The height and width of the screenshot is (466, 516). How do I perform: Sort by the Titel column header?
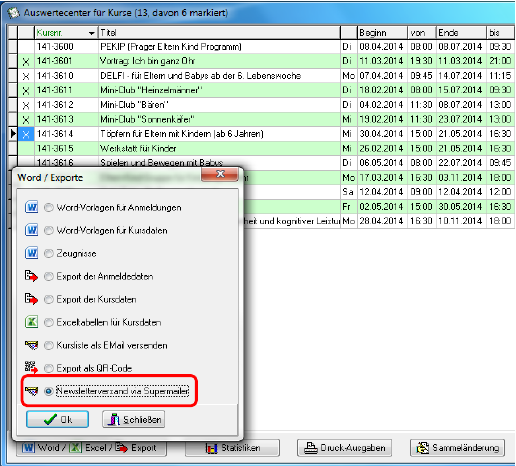[219, 33]
